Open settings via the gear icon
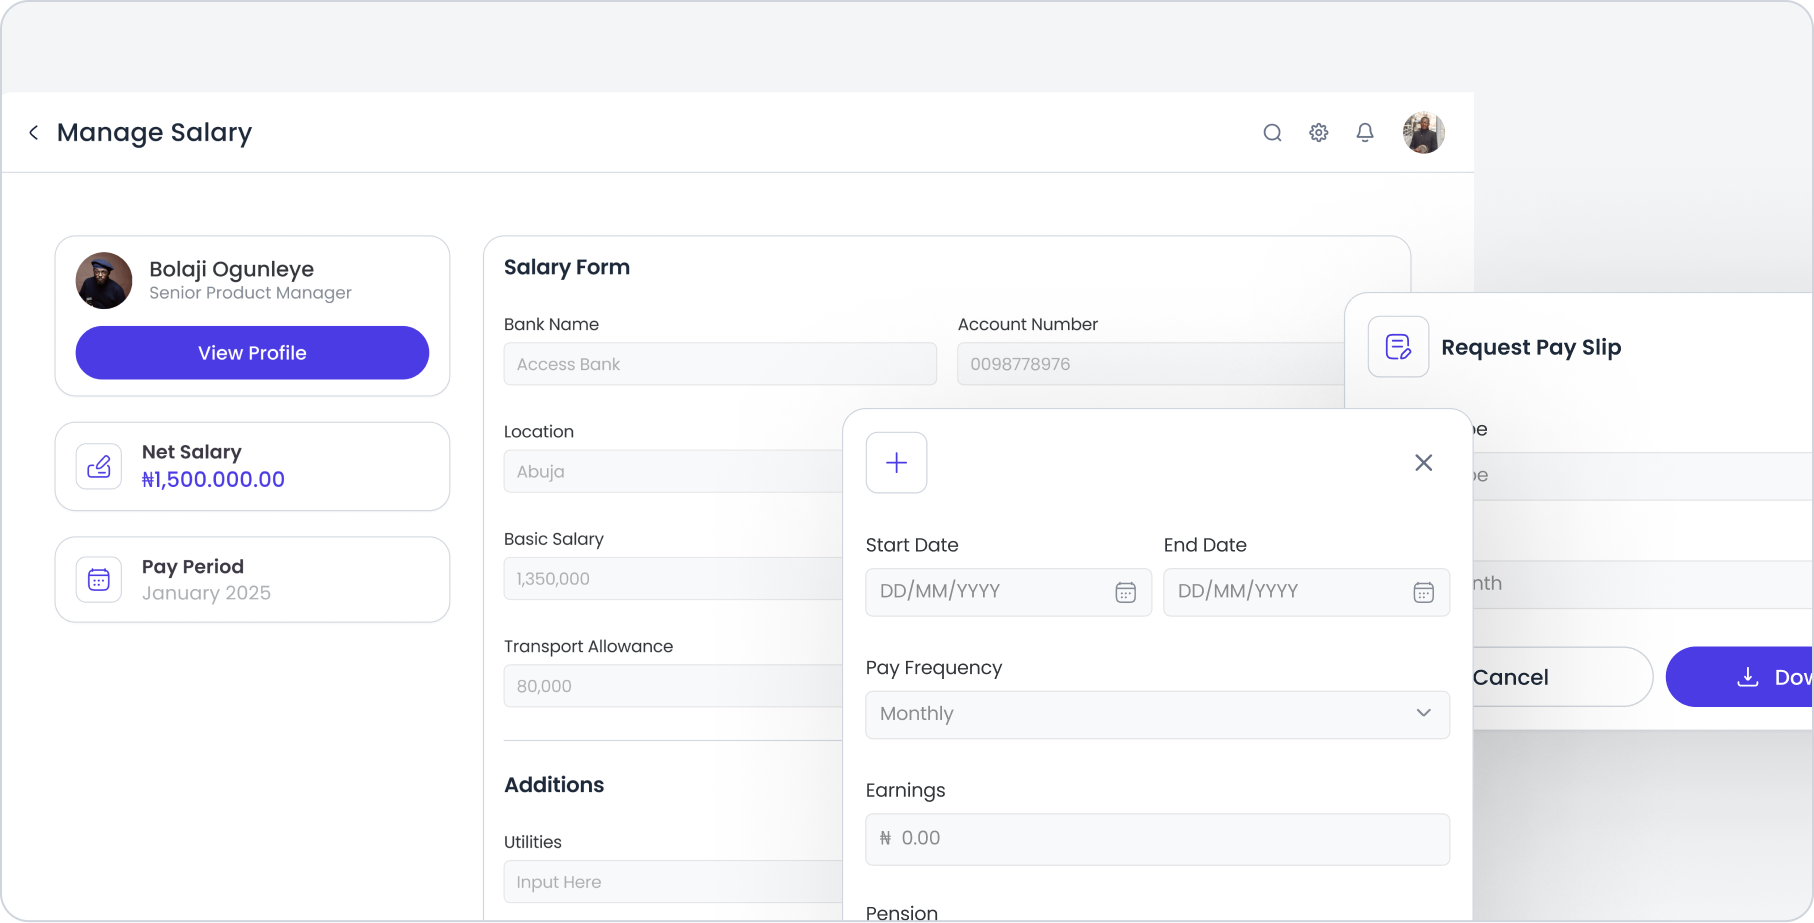This screenshot has width=1814, height=923. pyautogui.click(x=1319, y=133)
